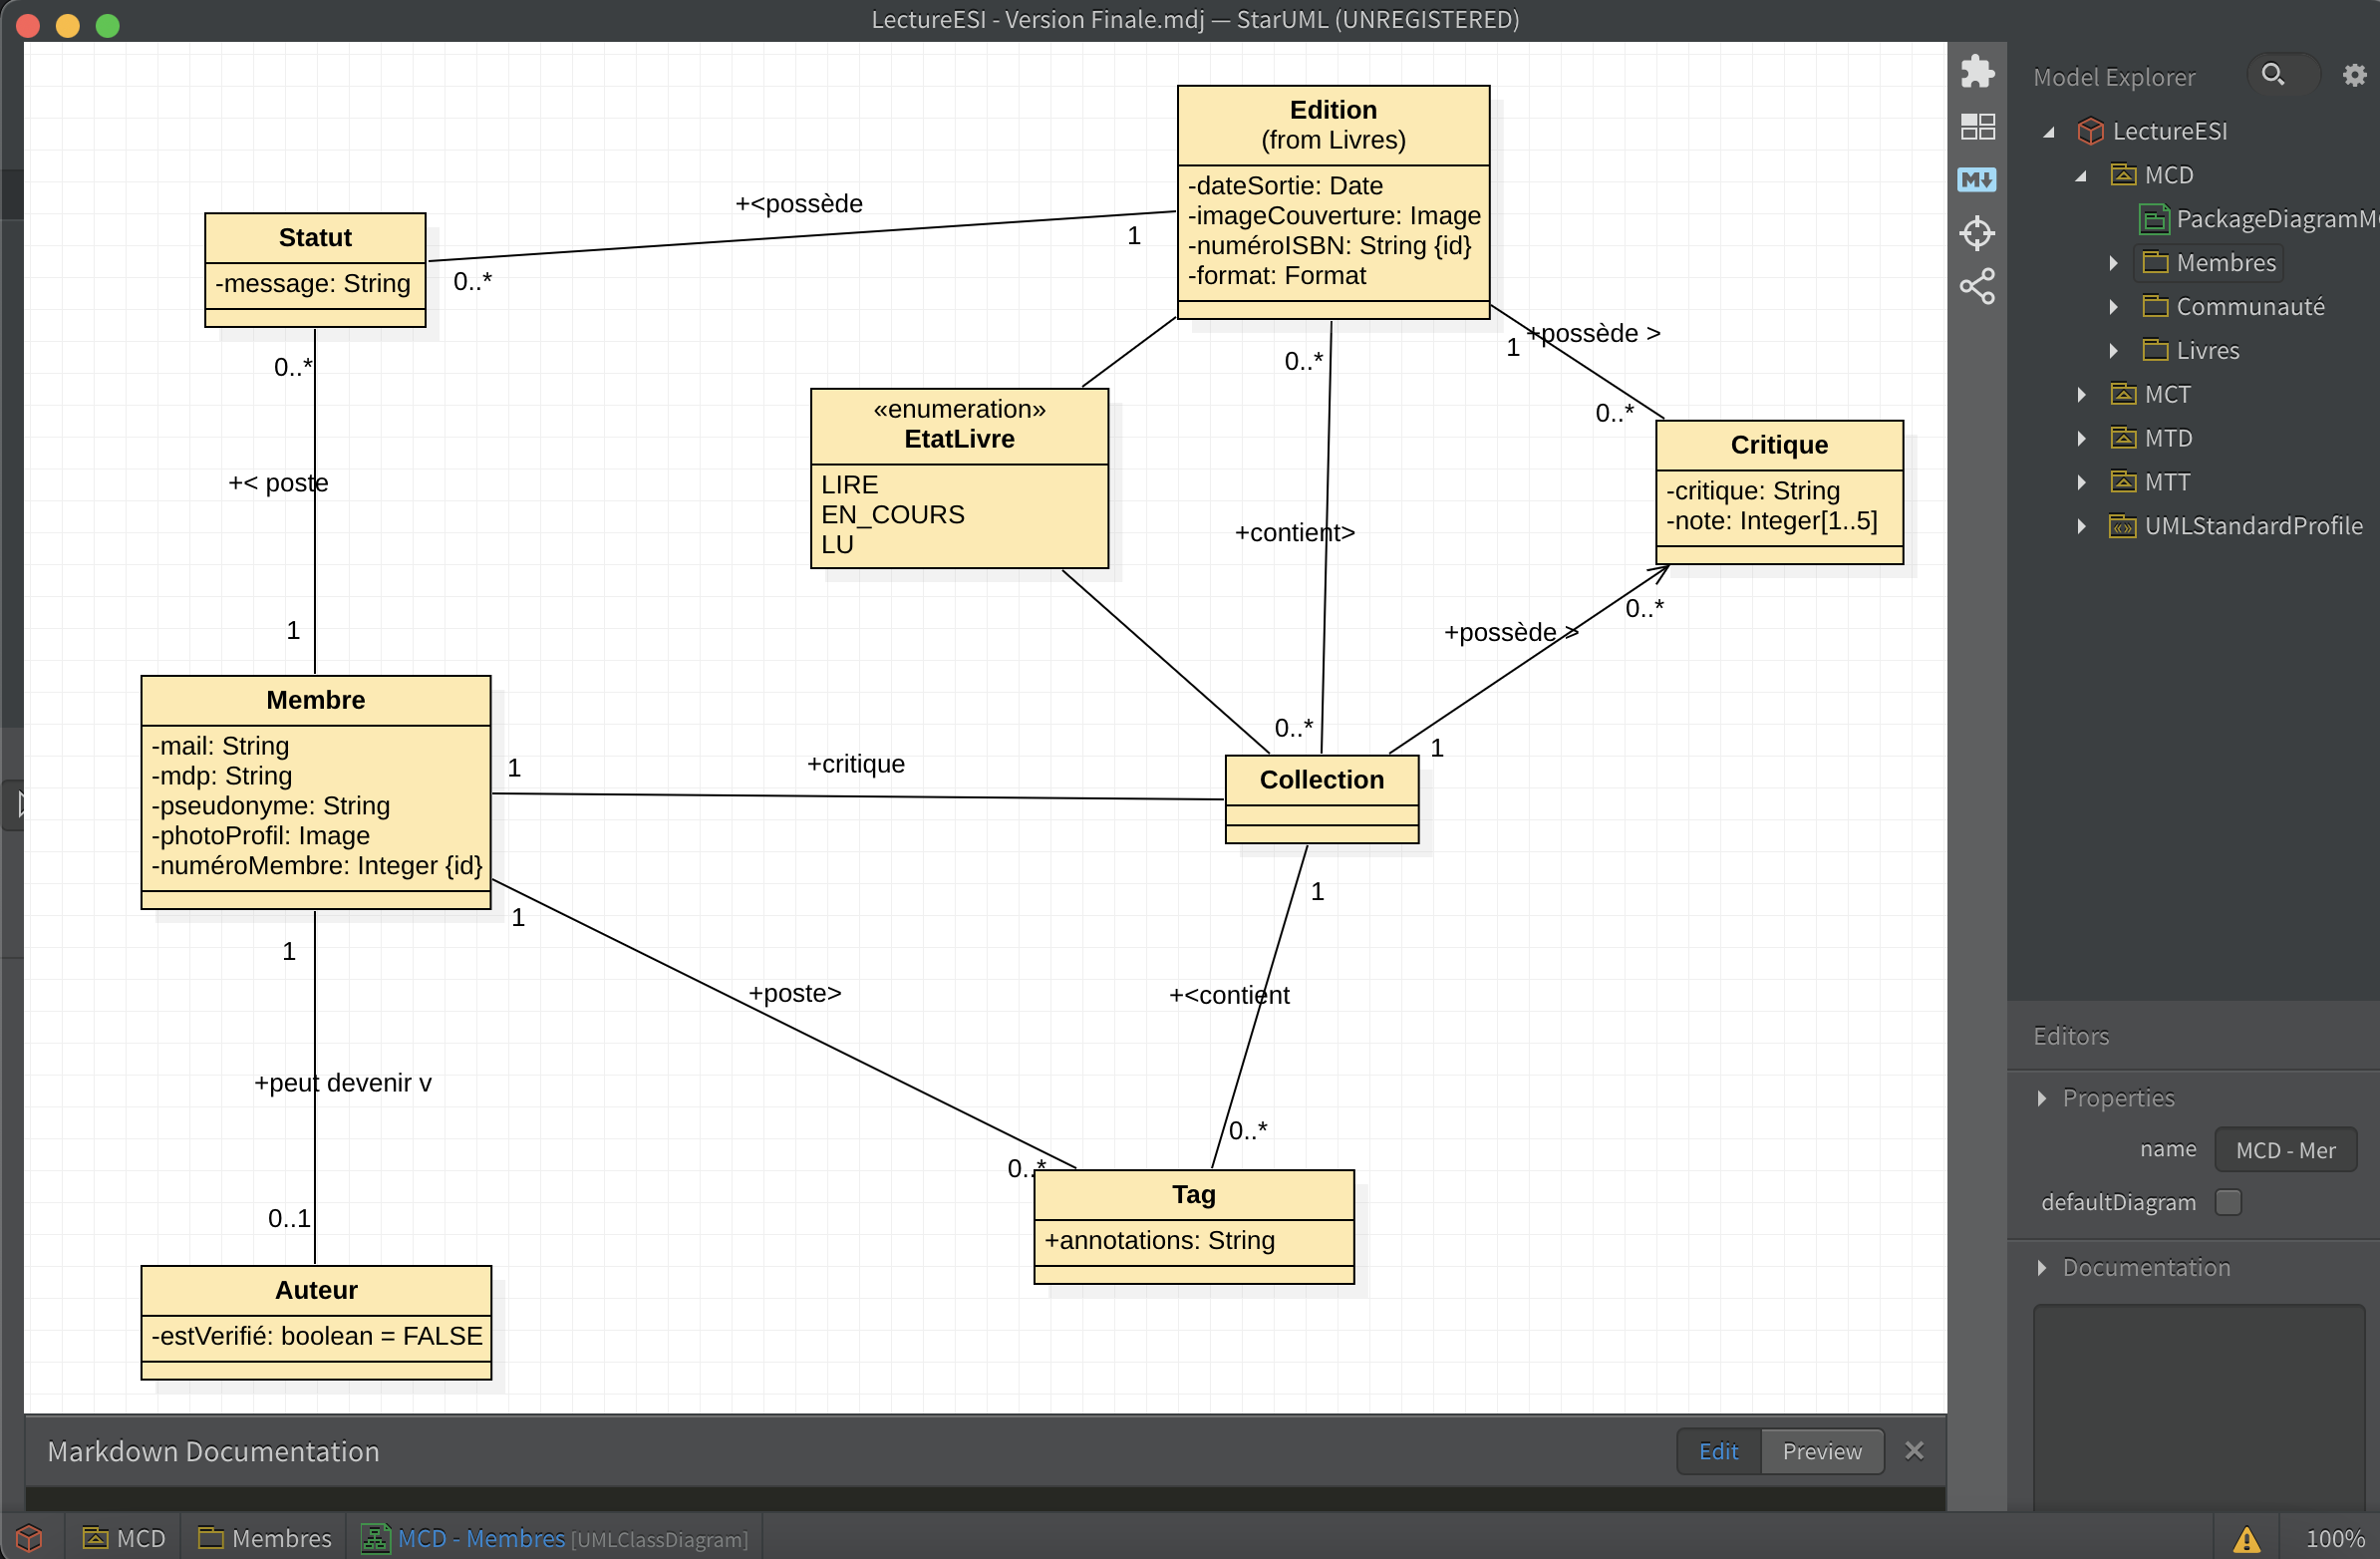Viewport: 2380px width, 1559px height.
Task: Click the project cube icon in status bar
Action: 29,1538
